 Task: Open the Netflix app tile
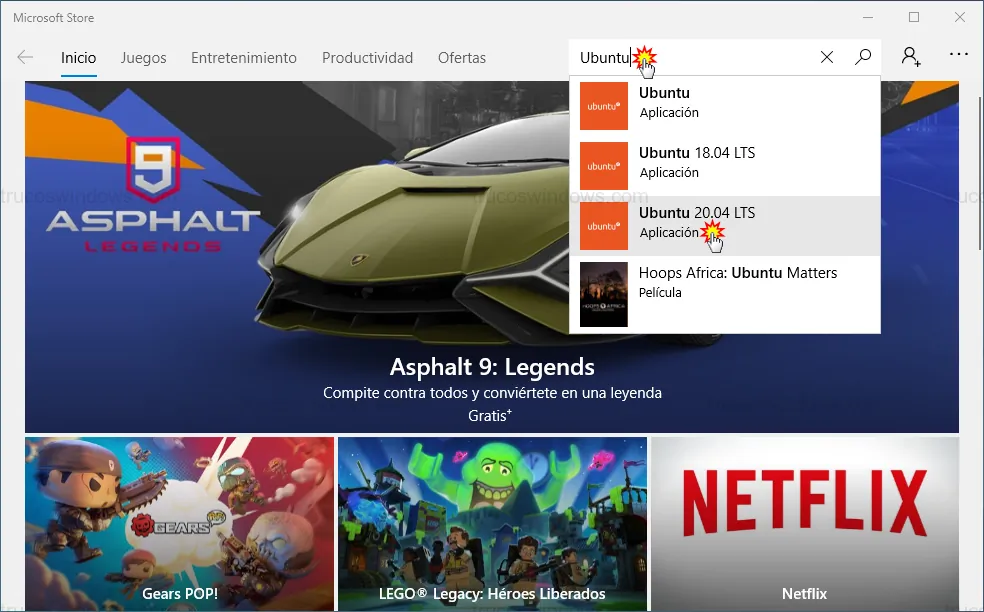[804, 523]
